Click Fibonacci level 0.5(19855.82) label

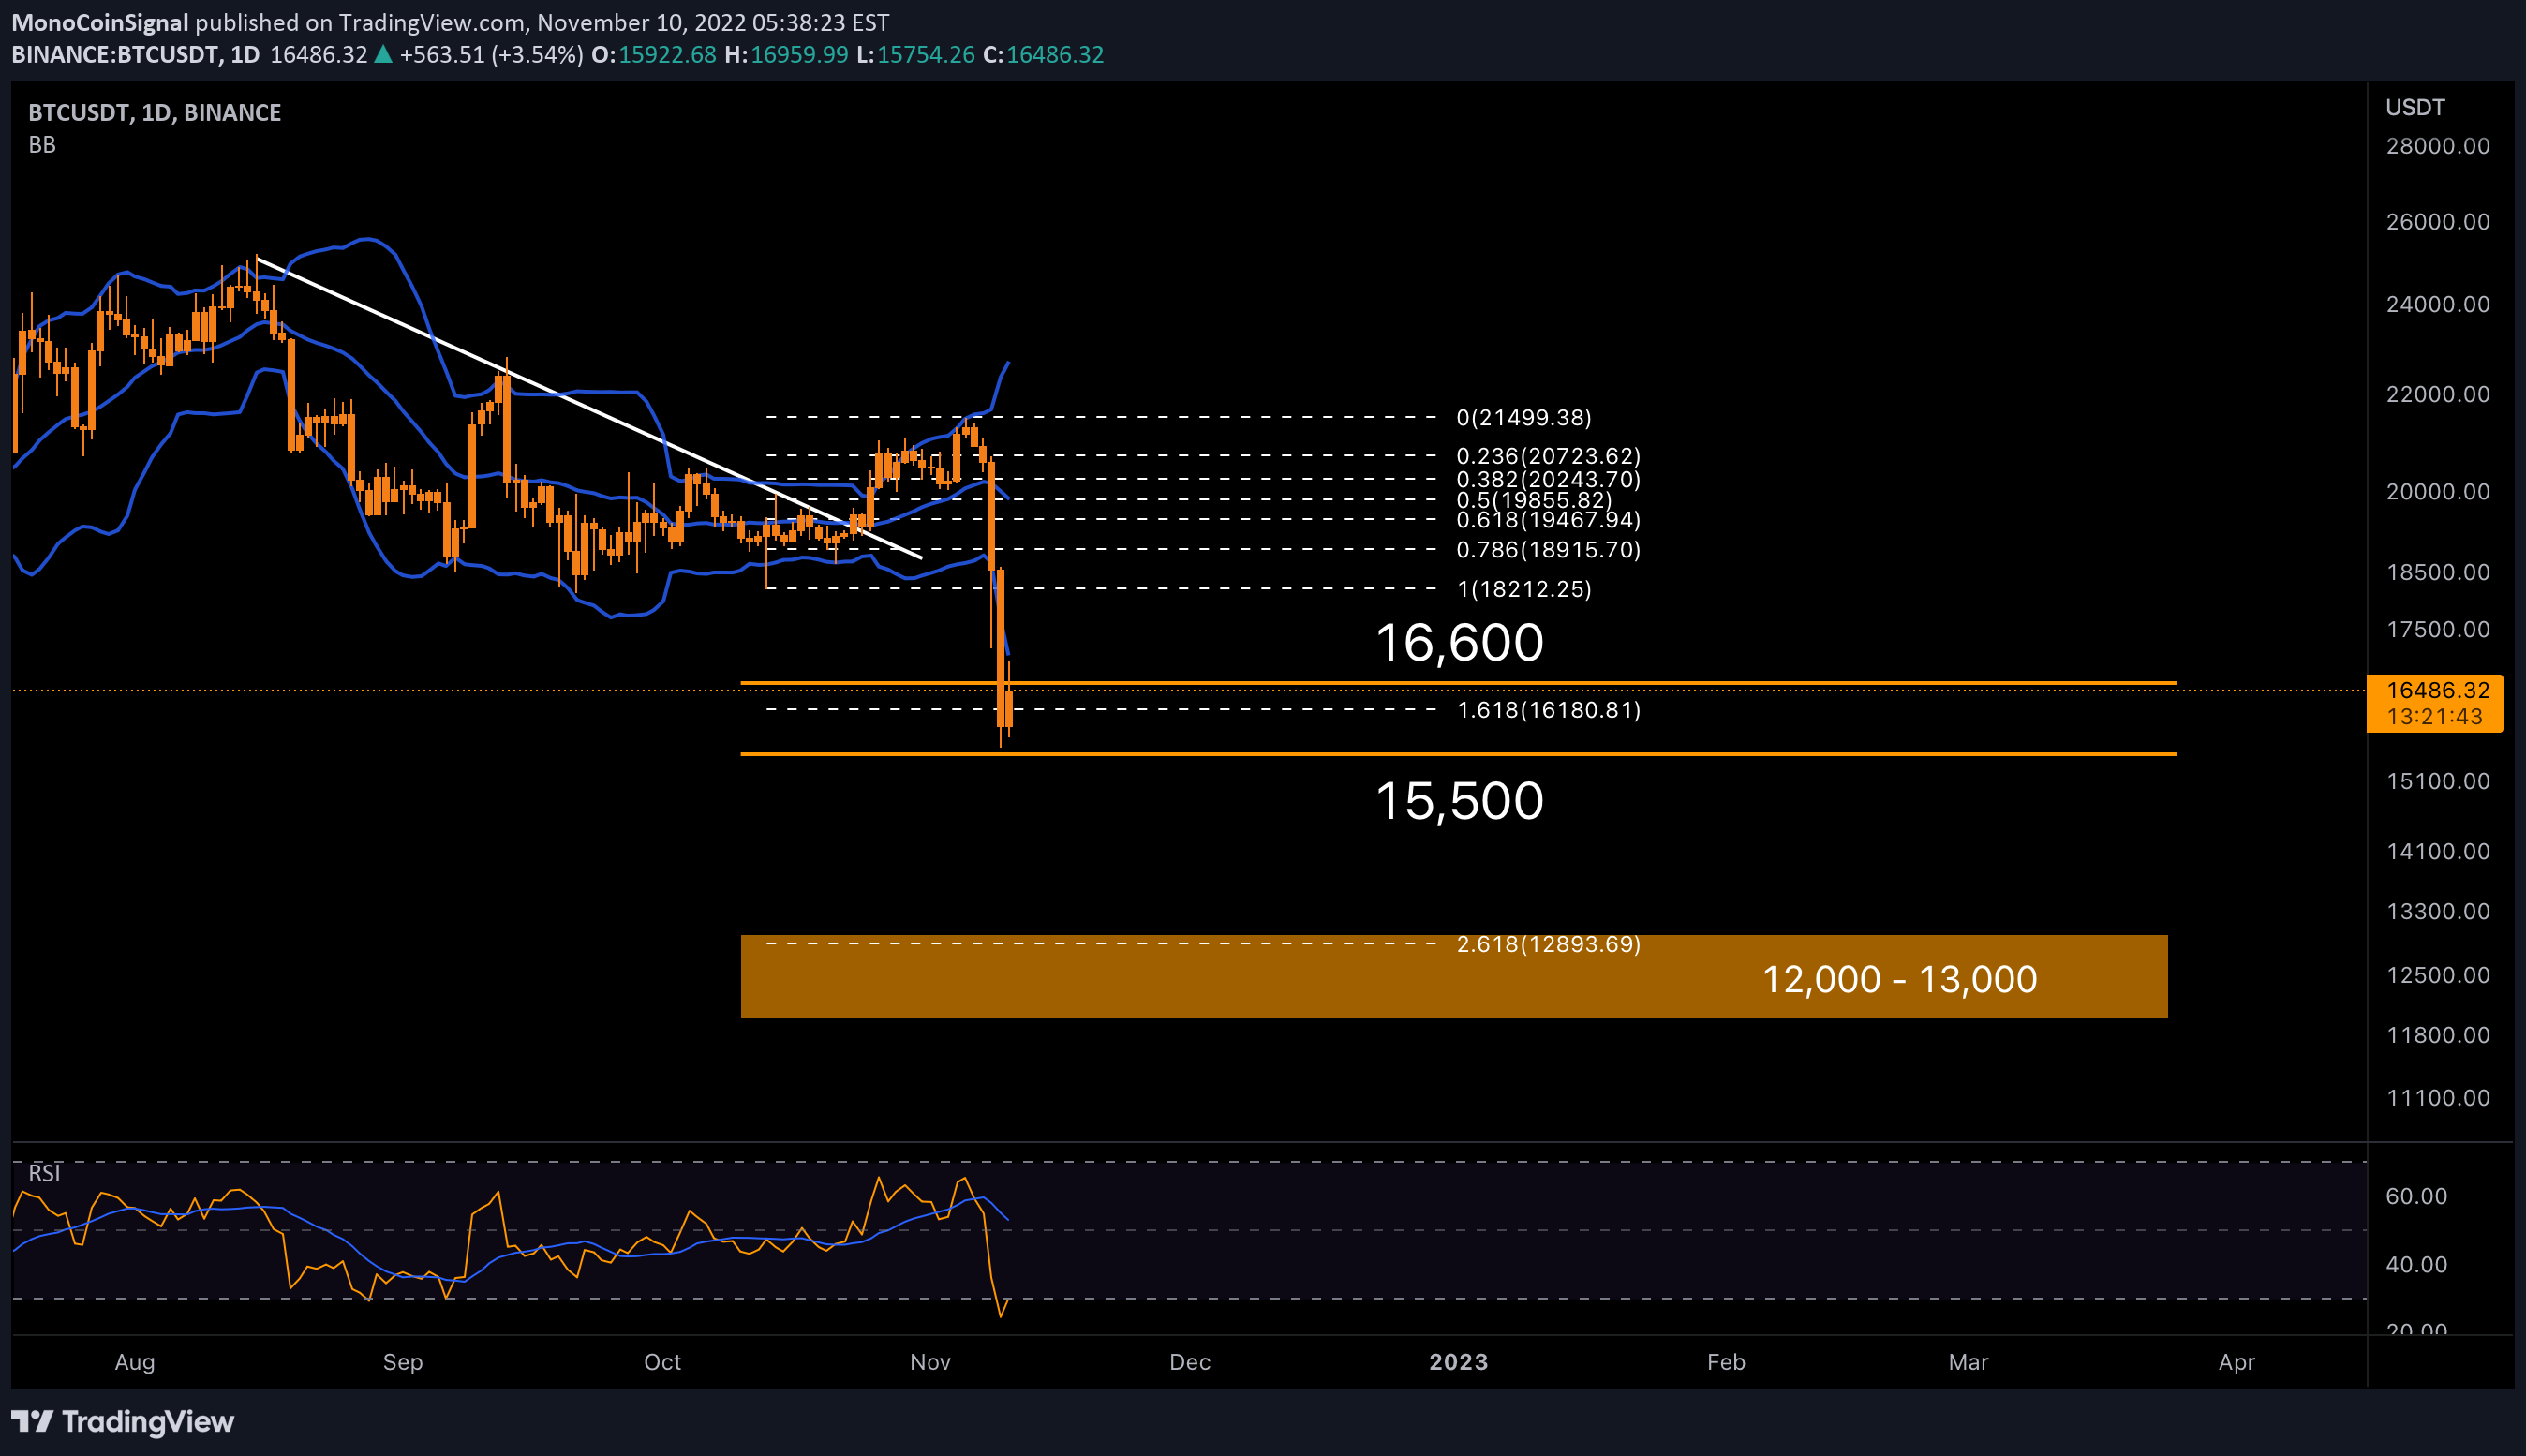point(1534,499)
